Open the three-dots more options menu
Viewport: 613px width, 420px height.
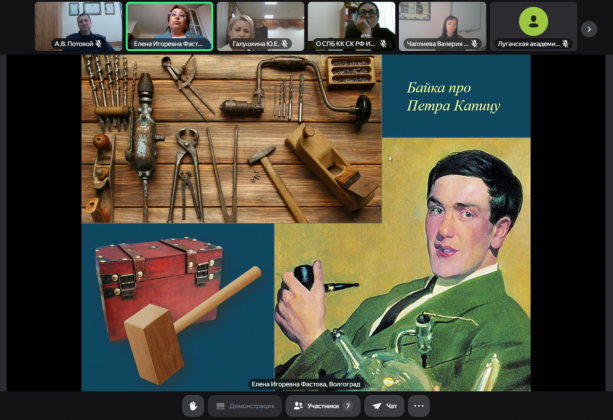tap(419, 406)
